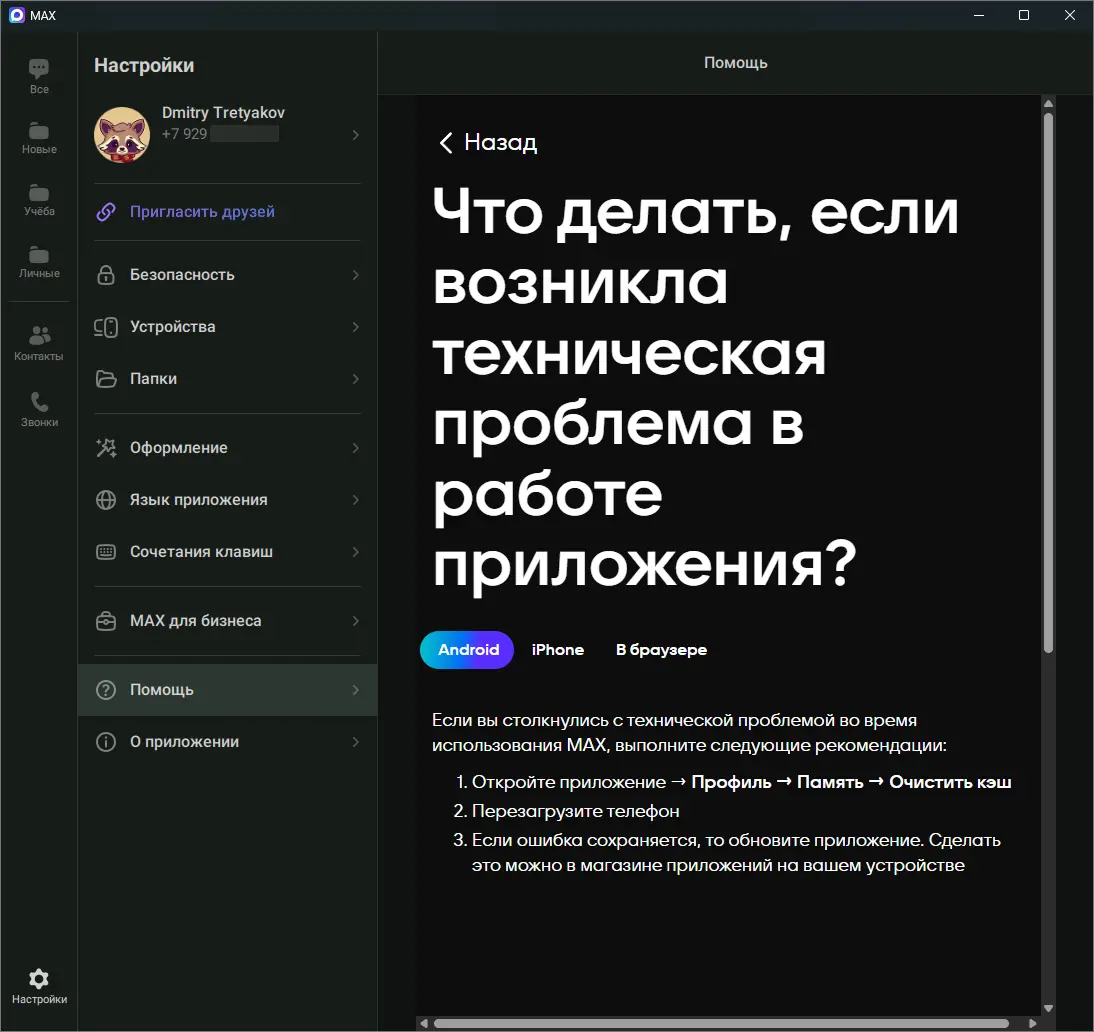Open the Учёба folder in sidebar
This screenshot has width=1094, height=1032.
coord(39,200)
